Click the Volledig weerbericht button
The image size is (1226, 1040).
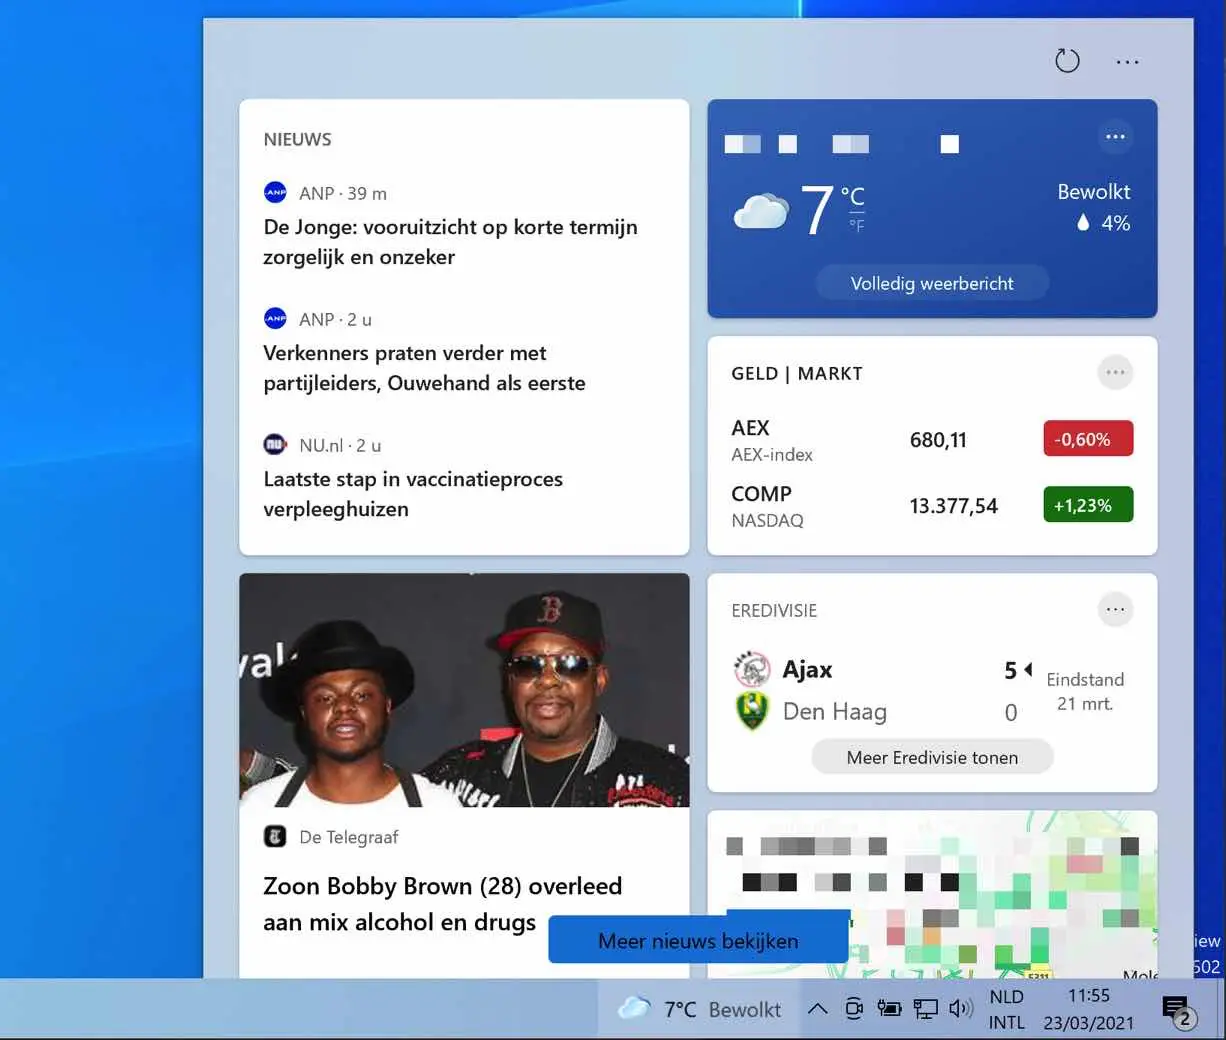pos(932,283)
